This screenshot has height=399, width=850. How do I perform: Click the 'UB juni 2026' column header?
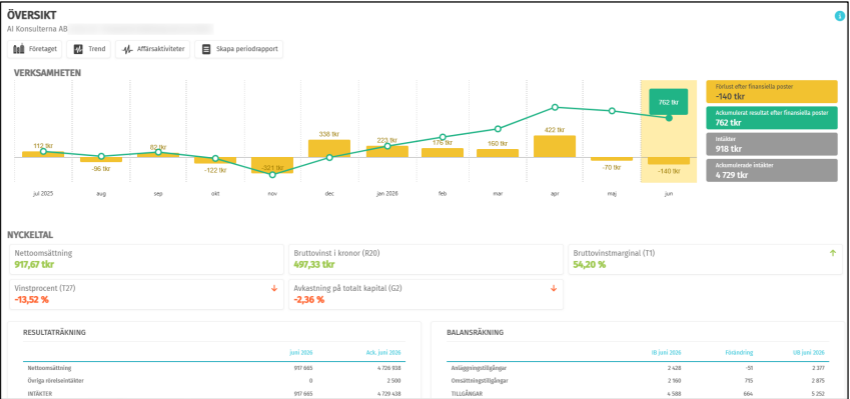(x=809, y=353)
